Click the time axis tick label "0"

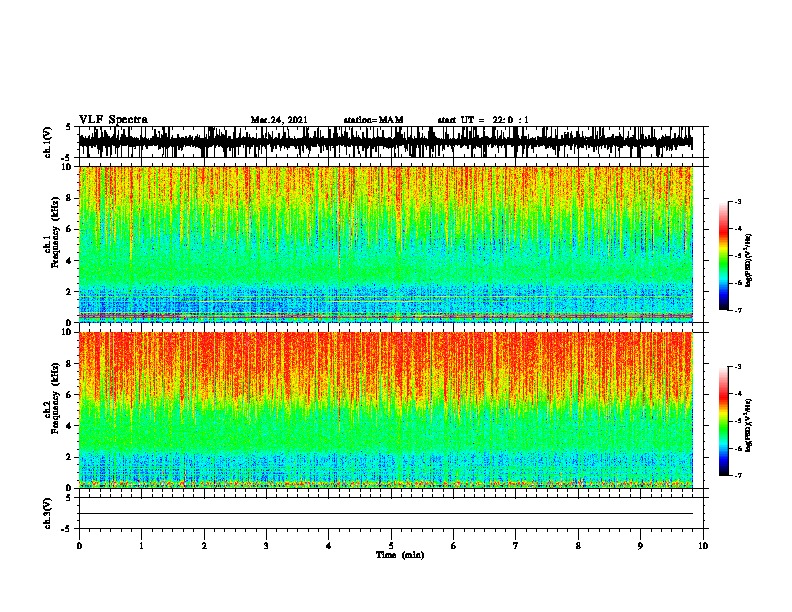click(x=79, y=546)
